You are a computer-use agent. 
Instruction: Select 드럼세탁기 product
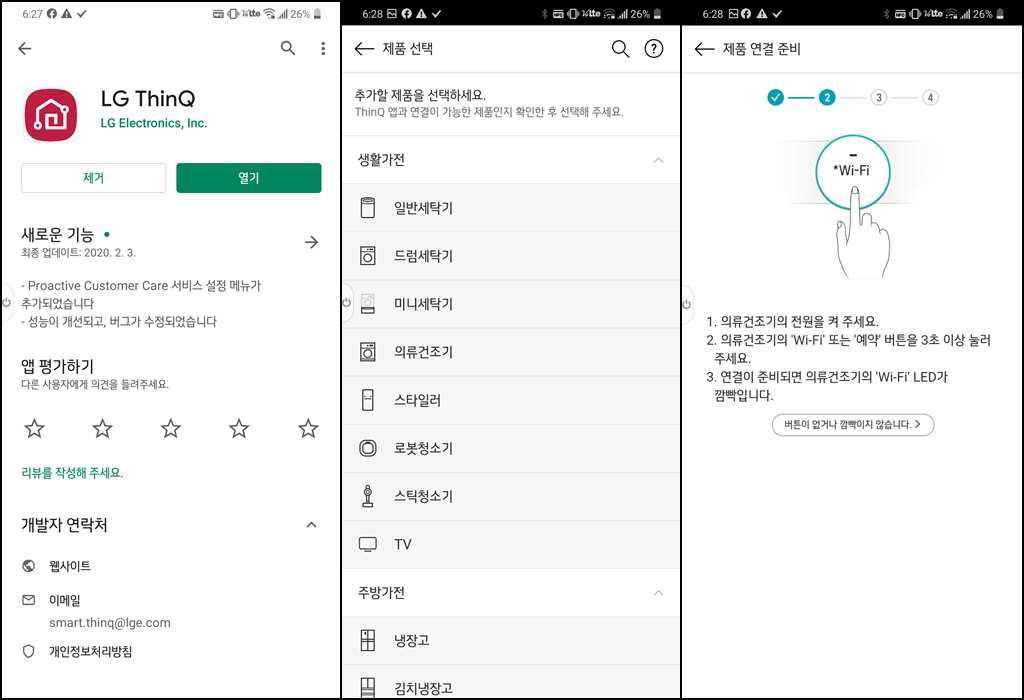[511, 256]
